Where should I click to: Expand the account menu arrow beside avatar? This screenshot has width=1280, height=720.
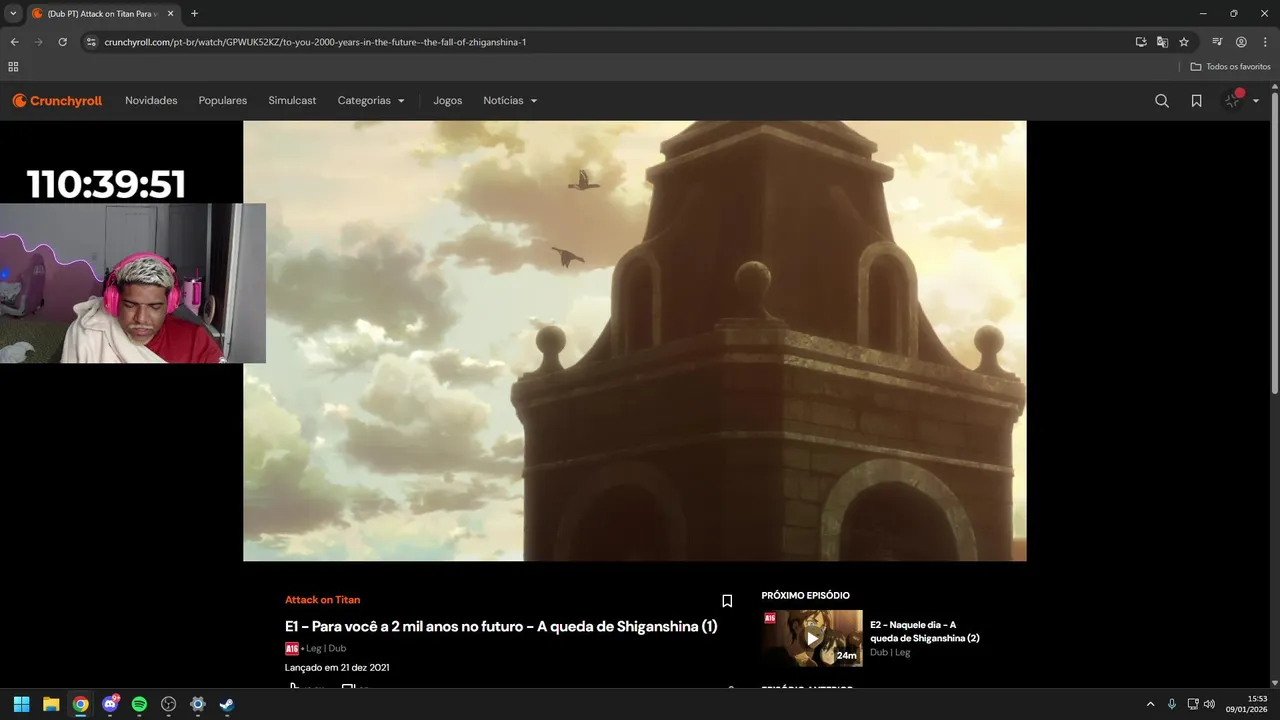(x=1256, y=101)
